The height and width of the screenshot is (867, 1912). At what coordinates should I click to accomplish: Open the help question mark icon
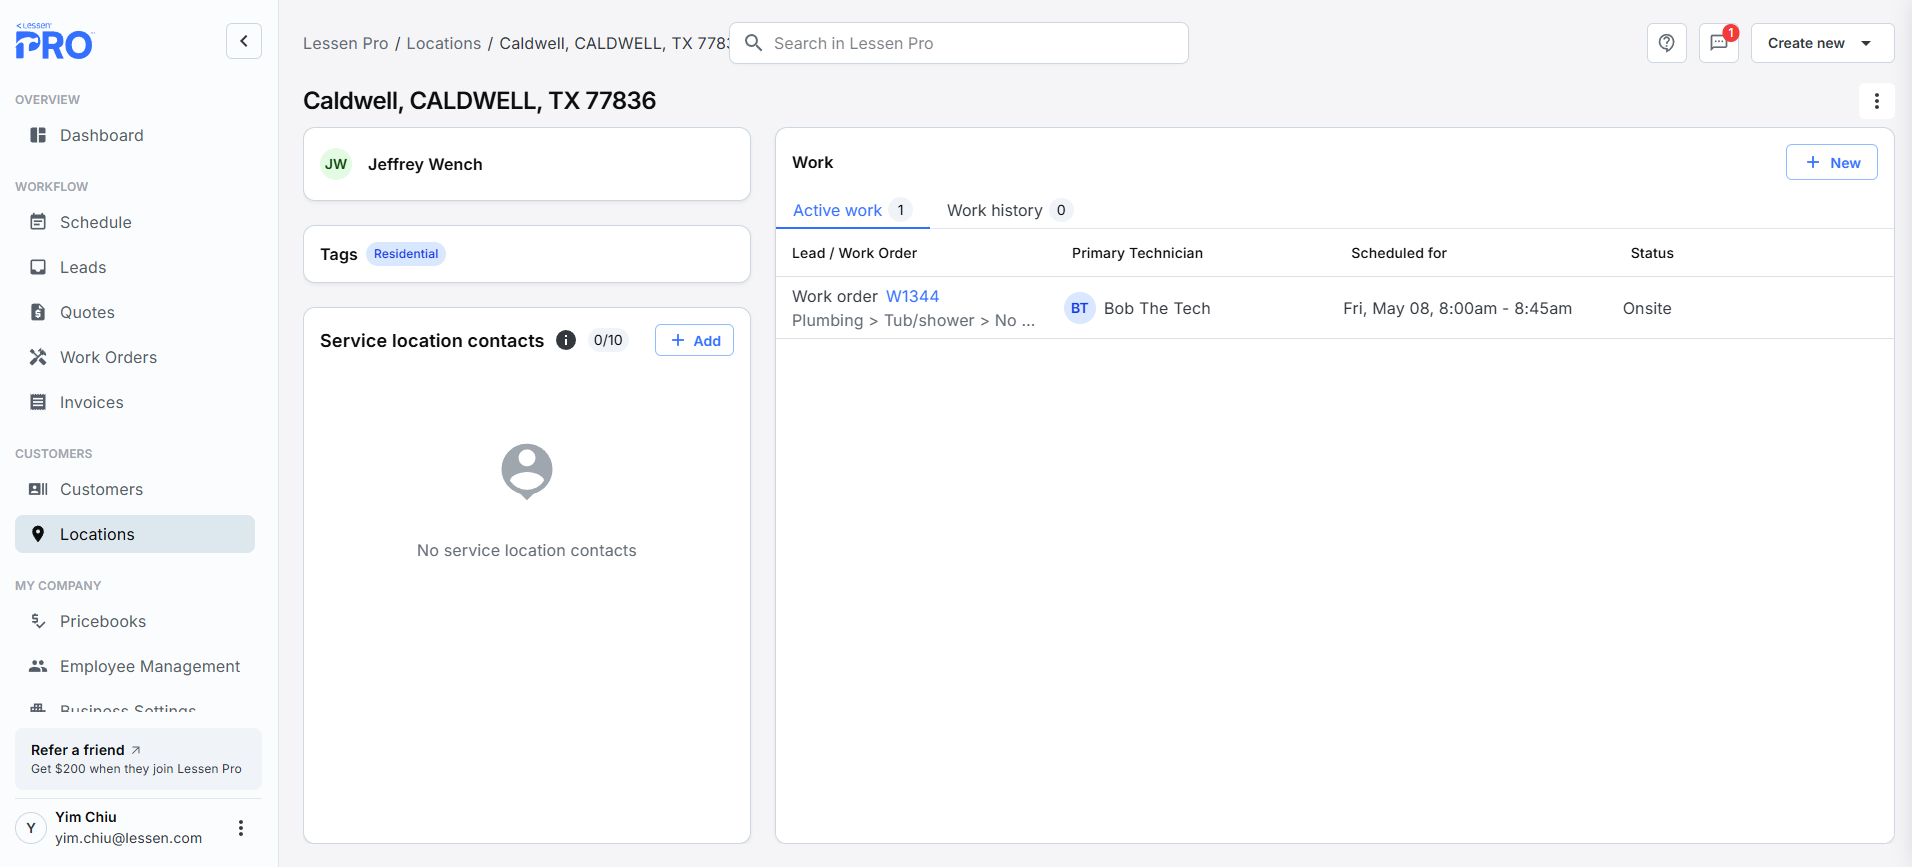pos(1667,43)
